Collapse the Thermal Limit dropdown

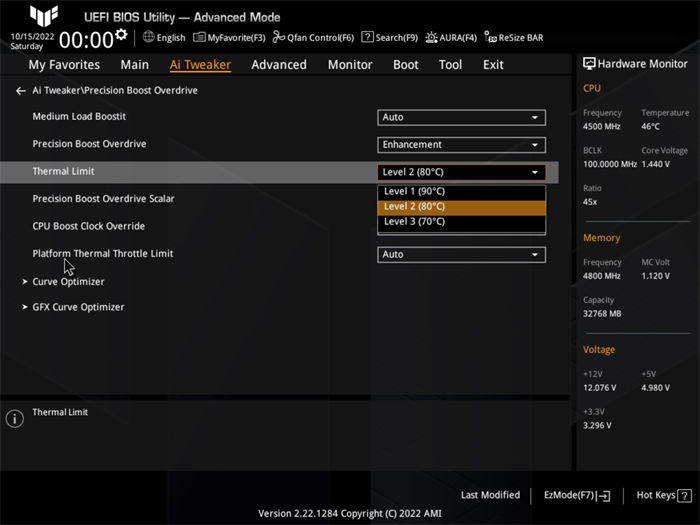pos(461,172)
